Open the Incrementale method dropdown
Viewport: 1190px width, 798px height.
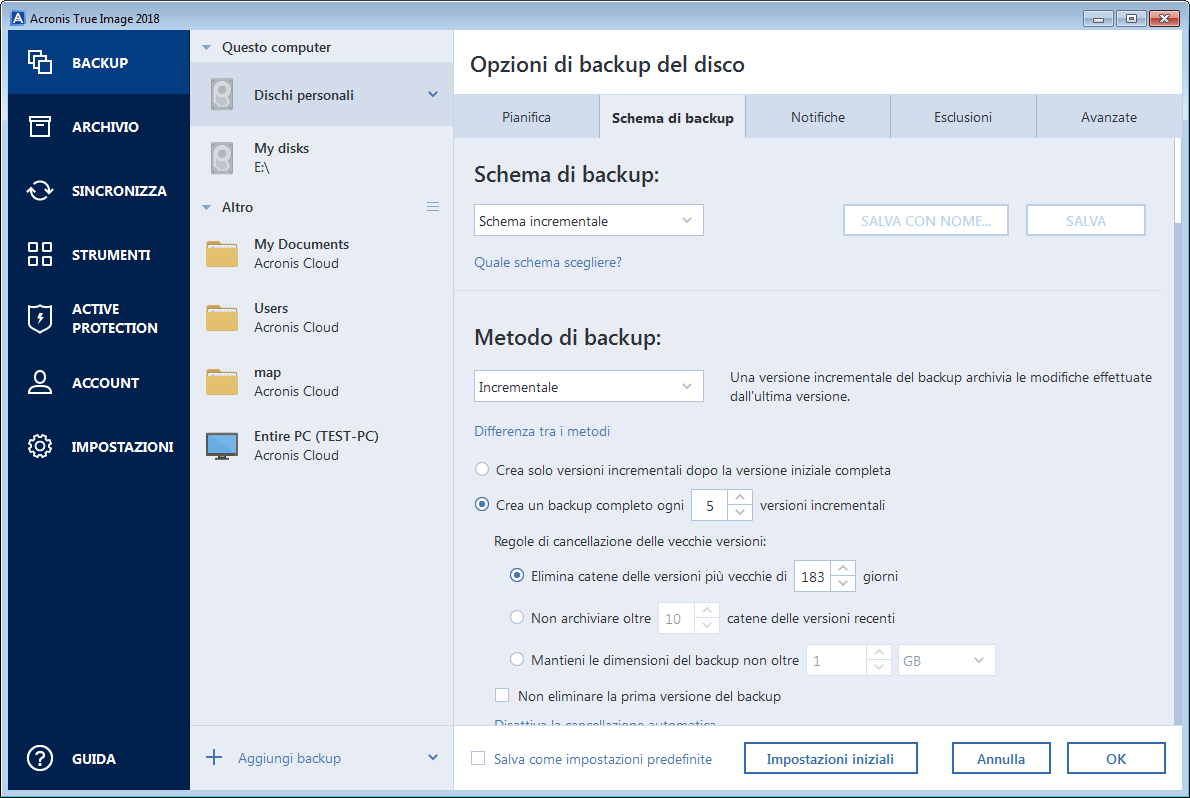pos(588,386)
